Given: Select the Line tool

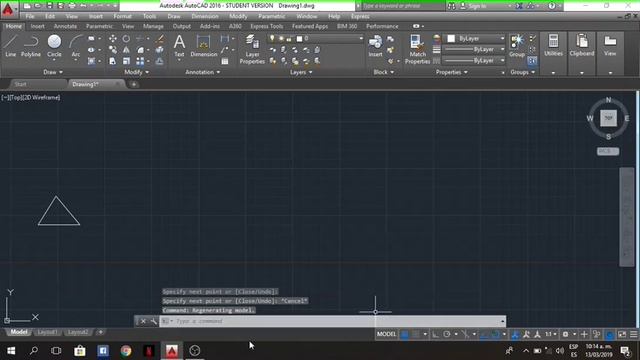Looking at the screenshot, I should pos(11,46).
